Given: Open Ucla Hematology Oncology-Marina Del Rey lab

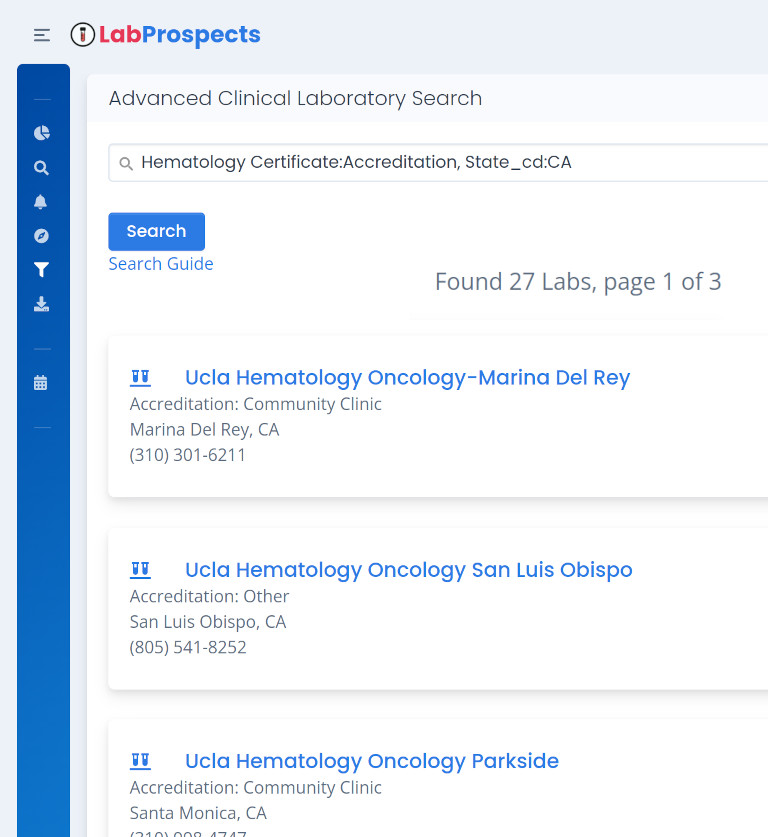Looking at the screenshot, I should click(x=407, y=378).
